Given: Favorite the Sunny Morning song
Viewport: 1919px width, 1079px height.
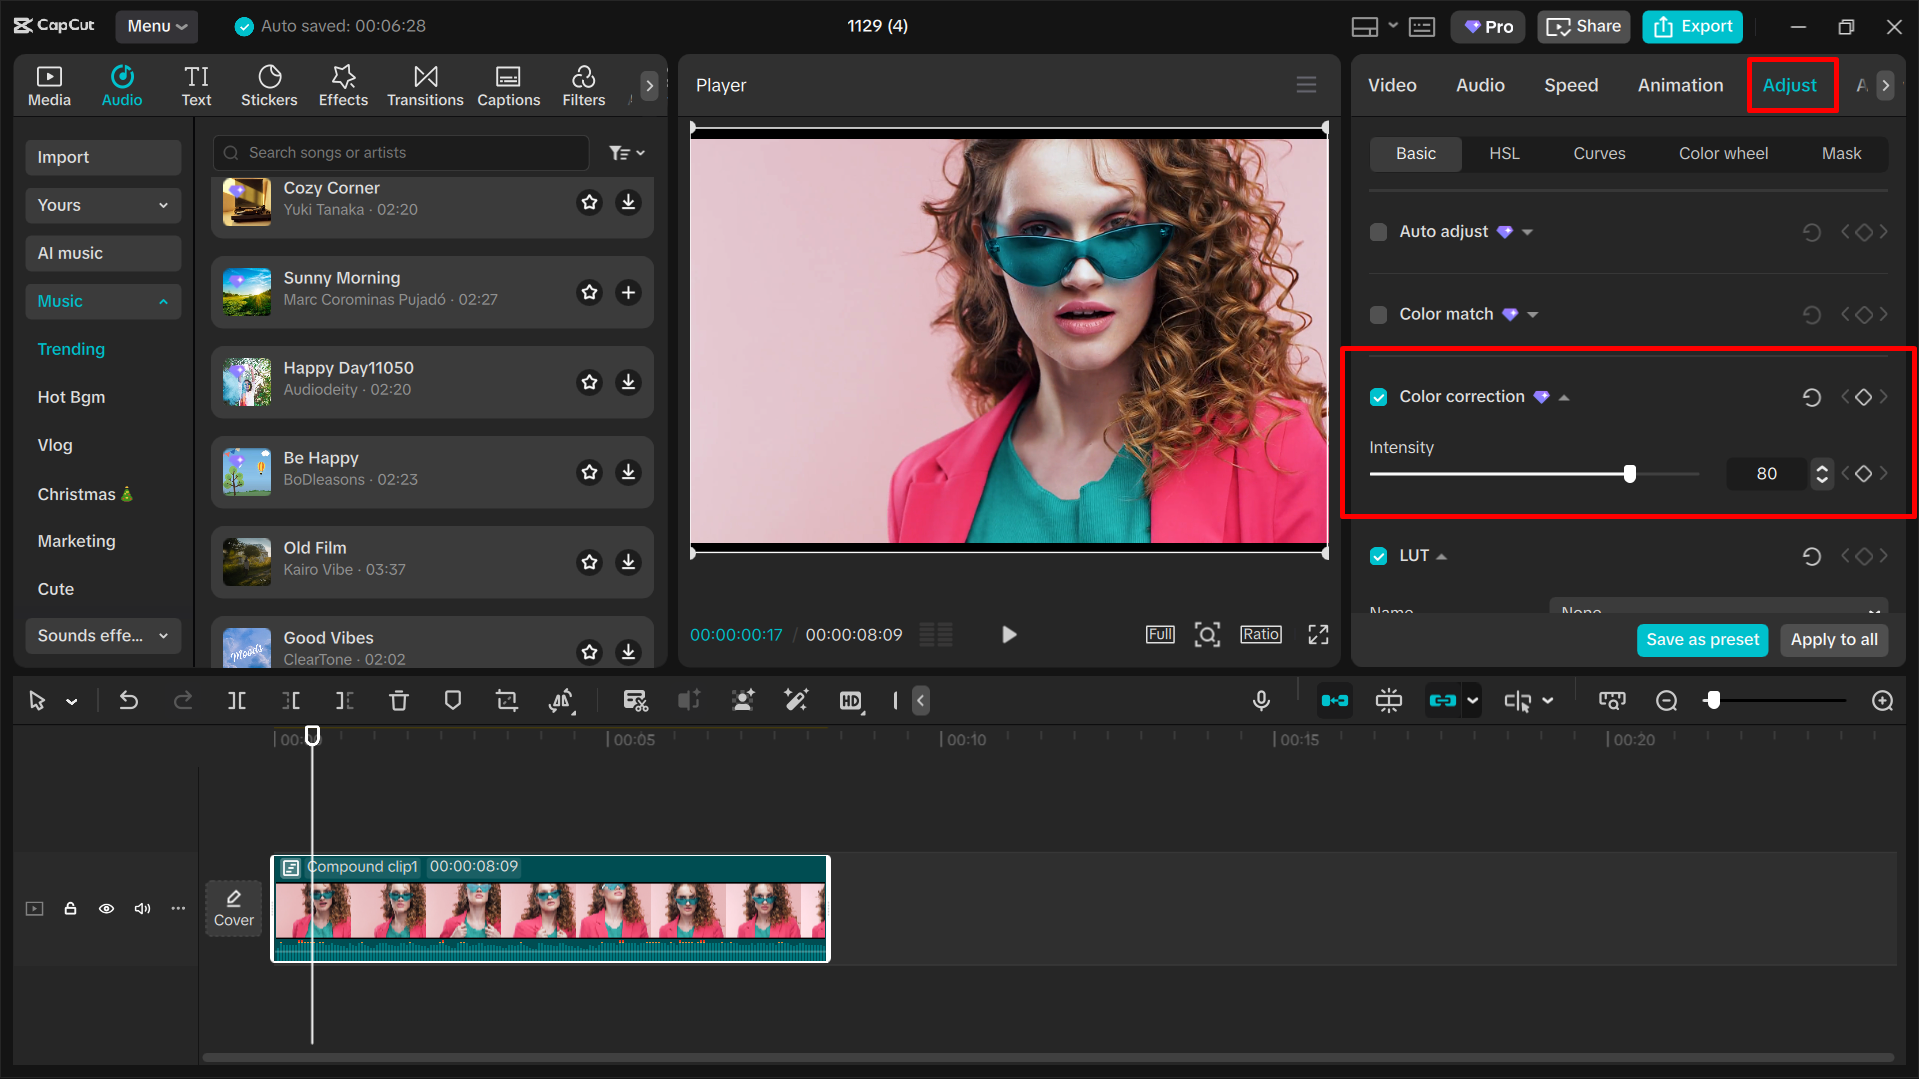Looking at the screenshot, I should click(x=590, y=292).
